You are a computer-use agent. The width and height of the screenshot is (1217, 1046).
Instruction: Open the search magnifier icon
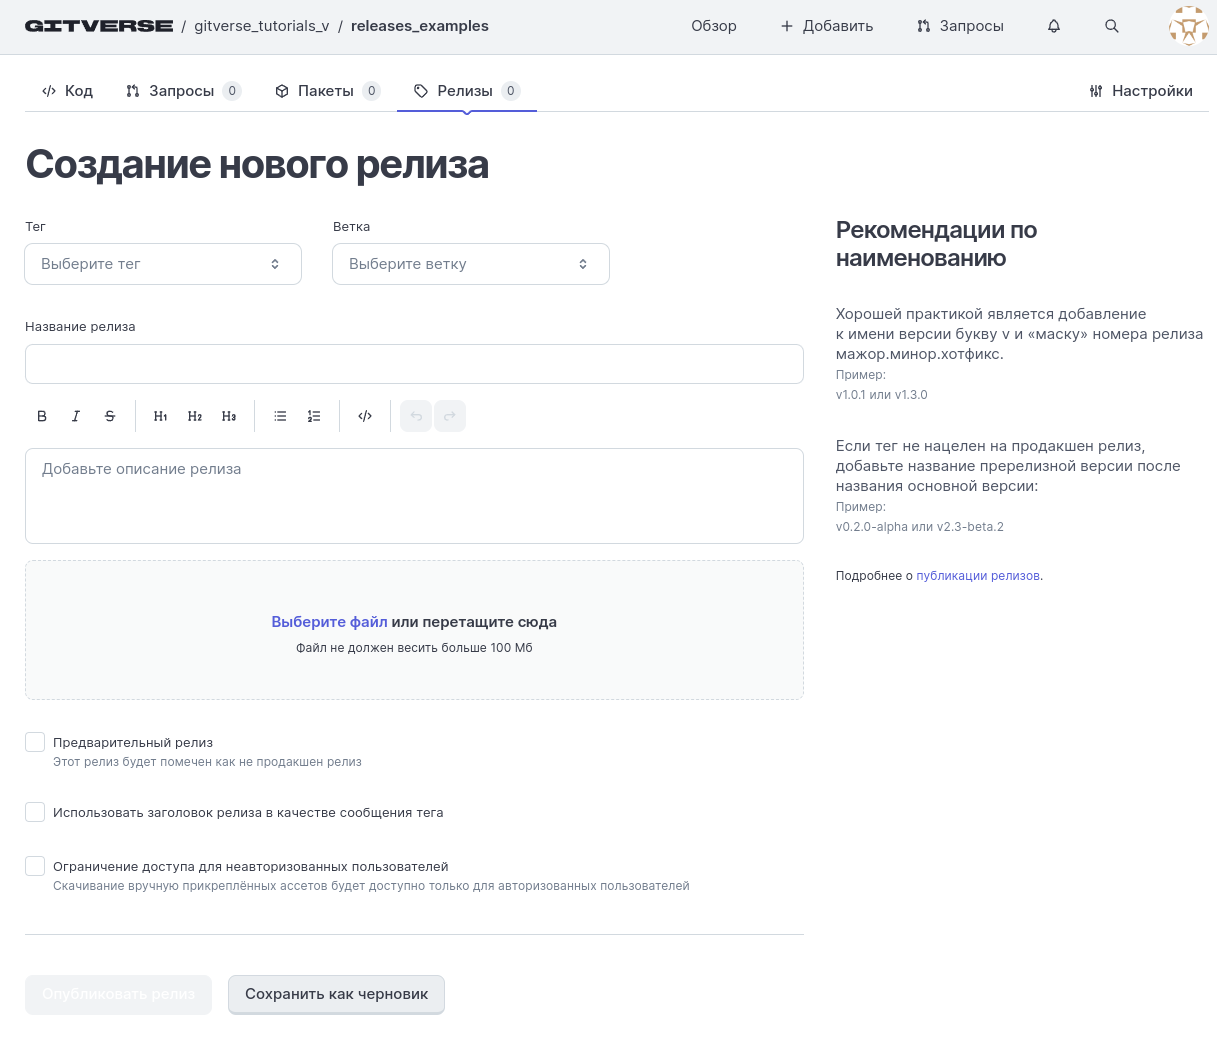[1112, 26]
